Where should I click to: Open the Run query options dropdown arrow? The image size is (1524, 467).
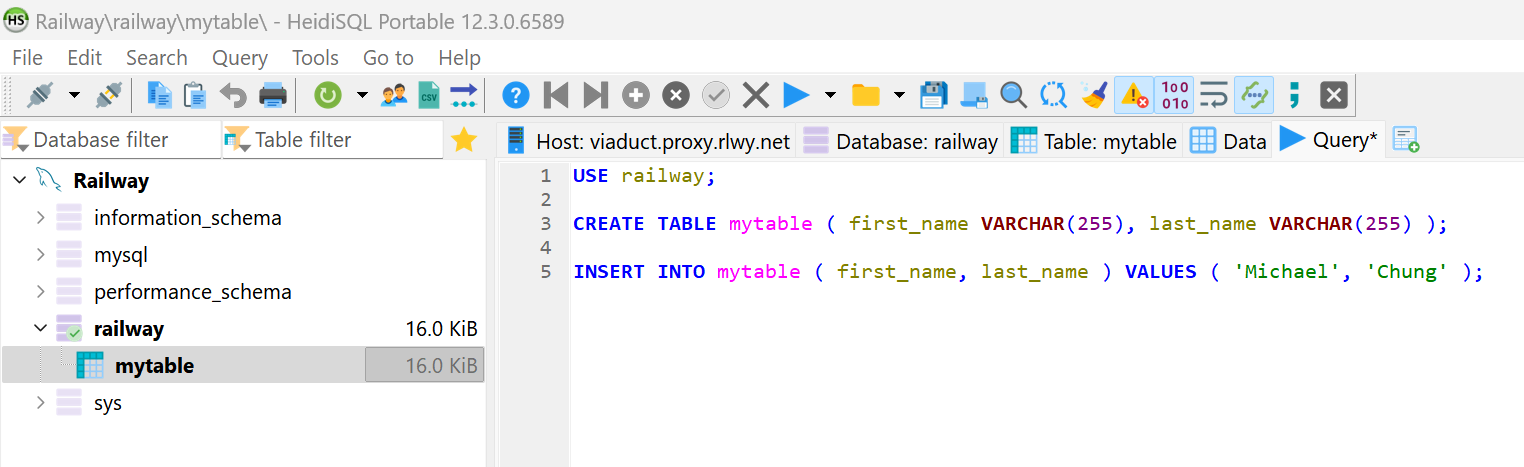tap(830, 95)
